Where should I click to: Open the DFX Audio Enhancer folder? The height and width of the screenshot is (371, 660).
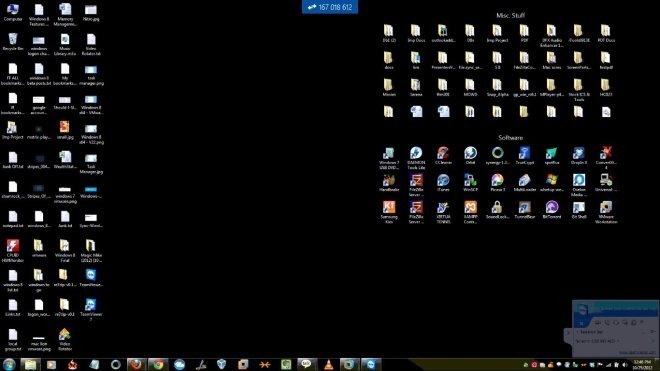pyautogui.click(x=551, y=36)
